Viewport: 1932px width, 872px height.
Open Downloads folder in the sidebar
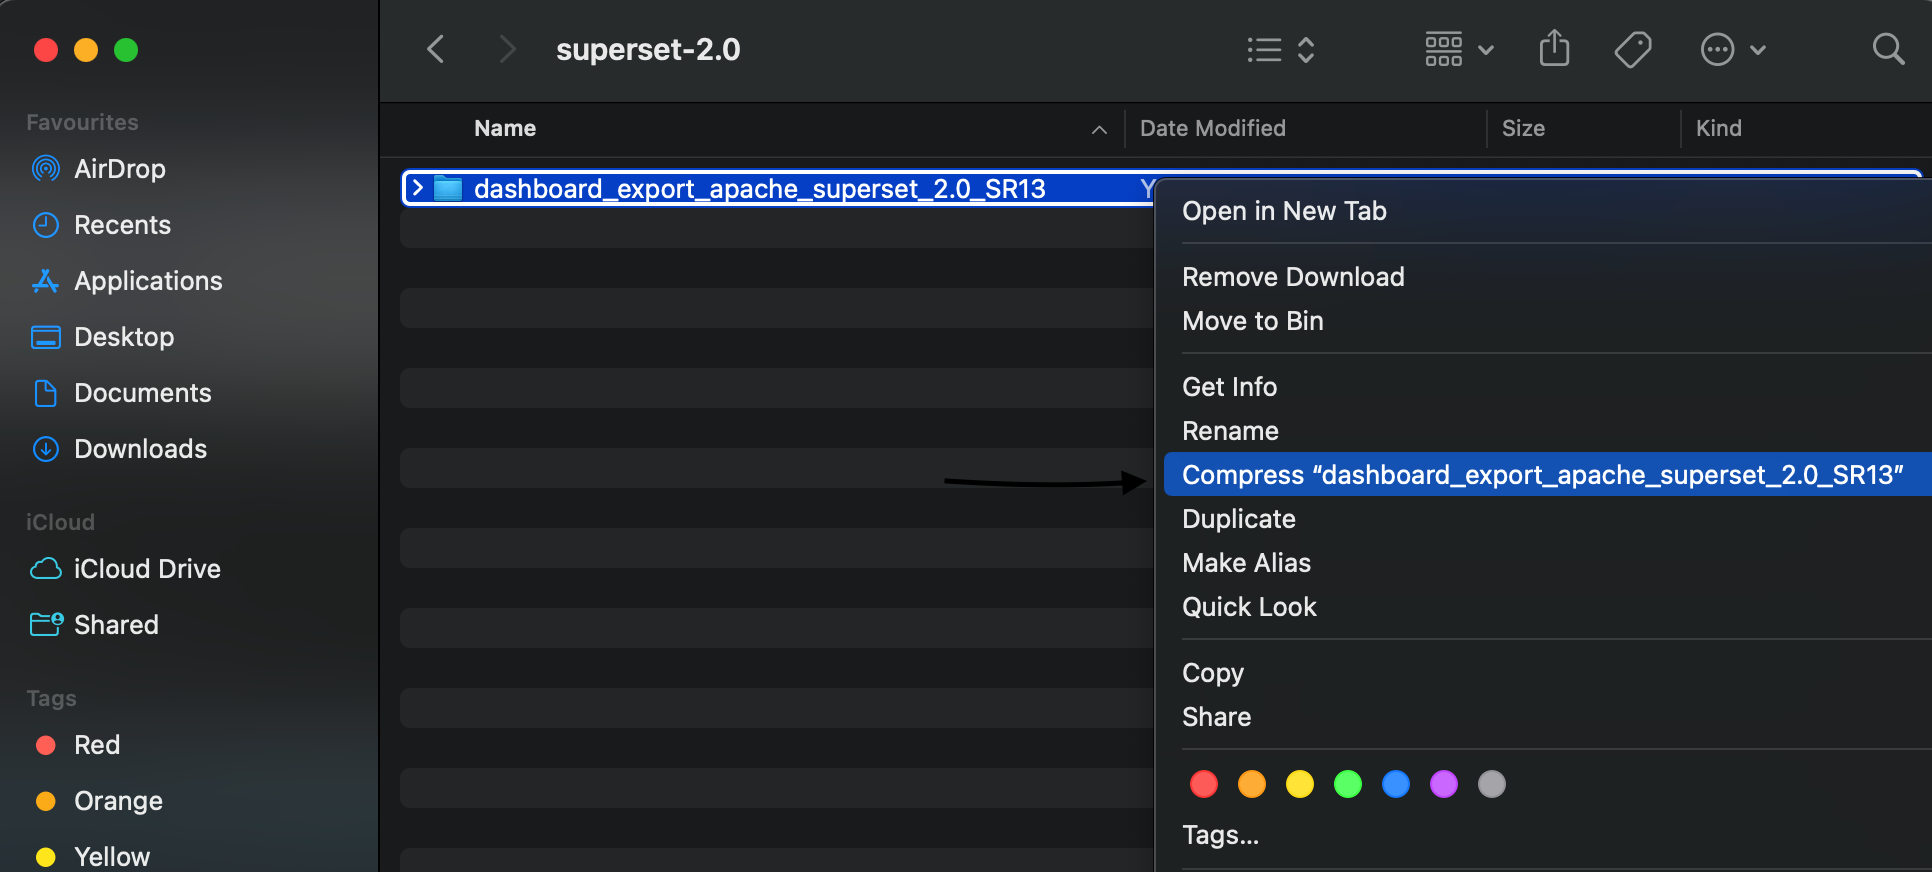[140, 449]
